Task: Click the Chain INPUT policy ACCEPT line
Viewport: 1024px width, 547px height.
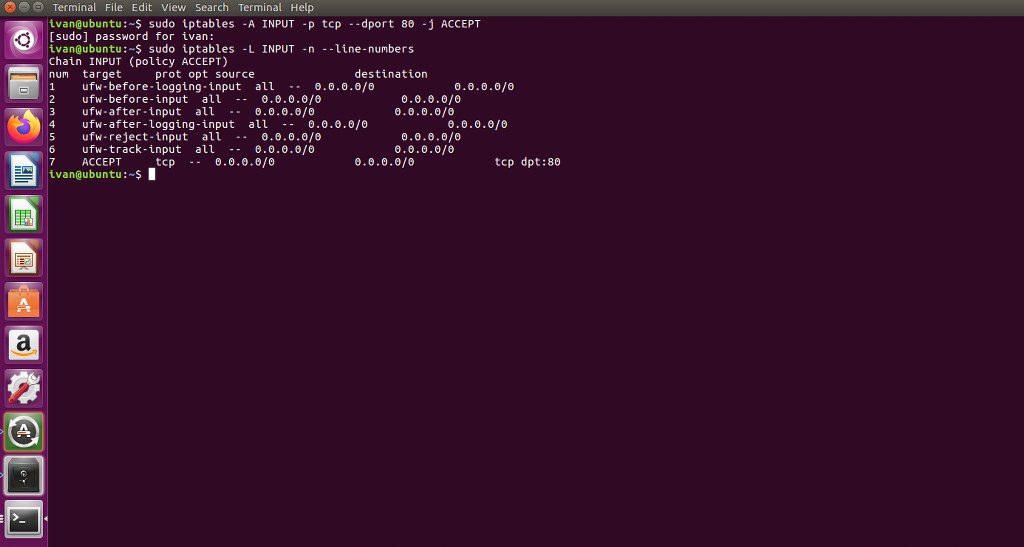Action: (138, 61)
